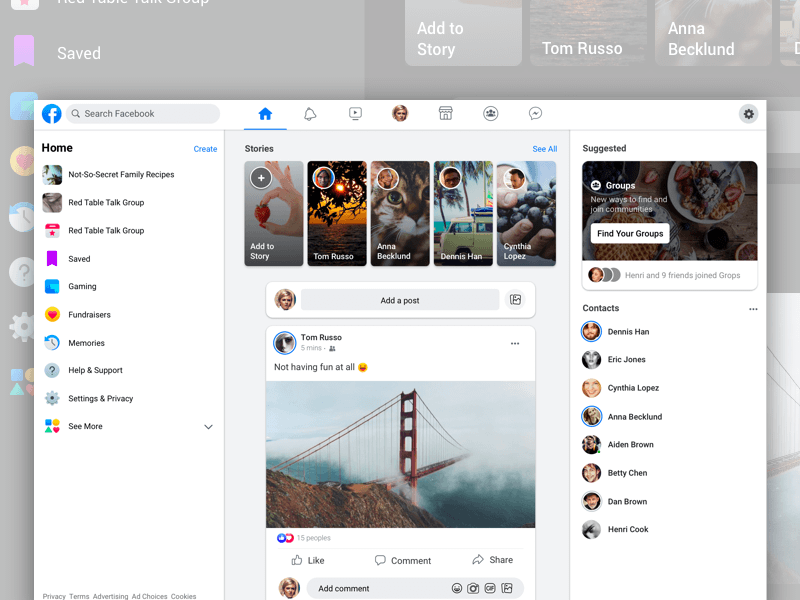Click the Cookies footer link
Image resolution: width=800 pixels, height=600 pixels.
[183, 596]
